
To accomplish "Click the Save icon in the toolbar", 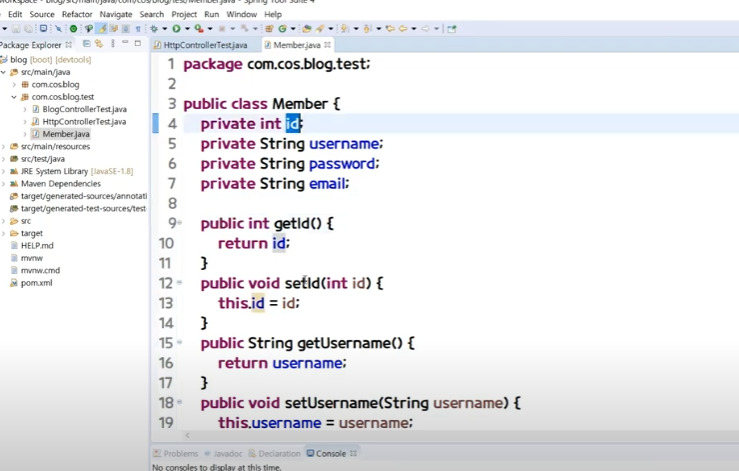I will (x=16, y=29).
